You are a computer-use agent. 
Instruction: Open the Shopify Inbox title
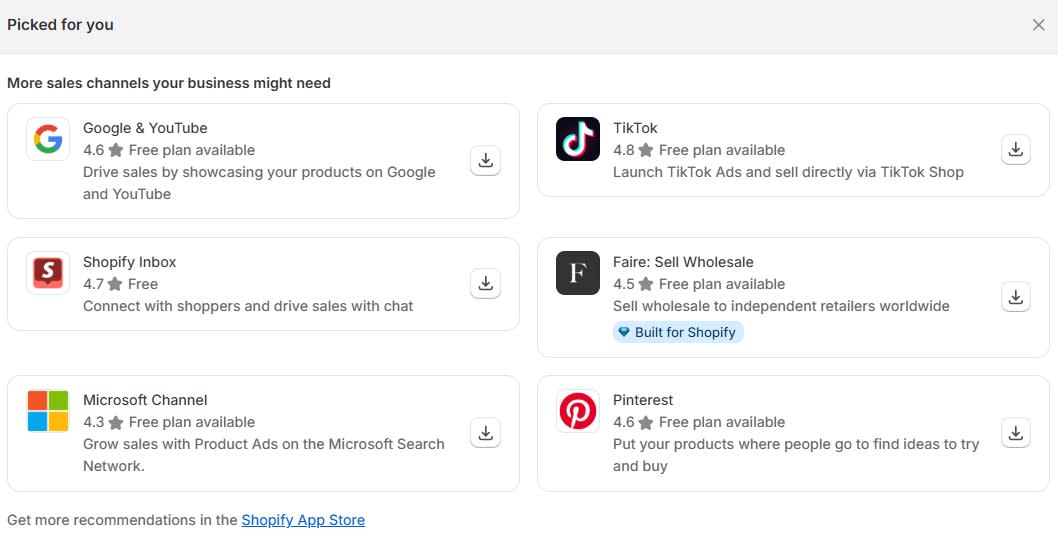click(129, 262)
